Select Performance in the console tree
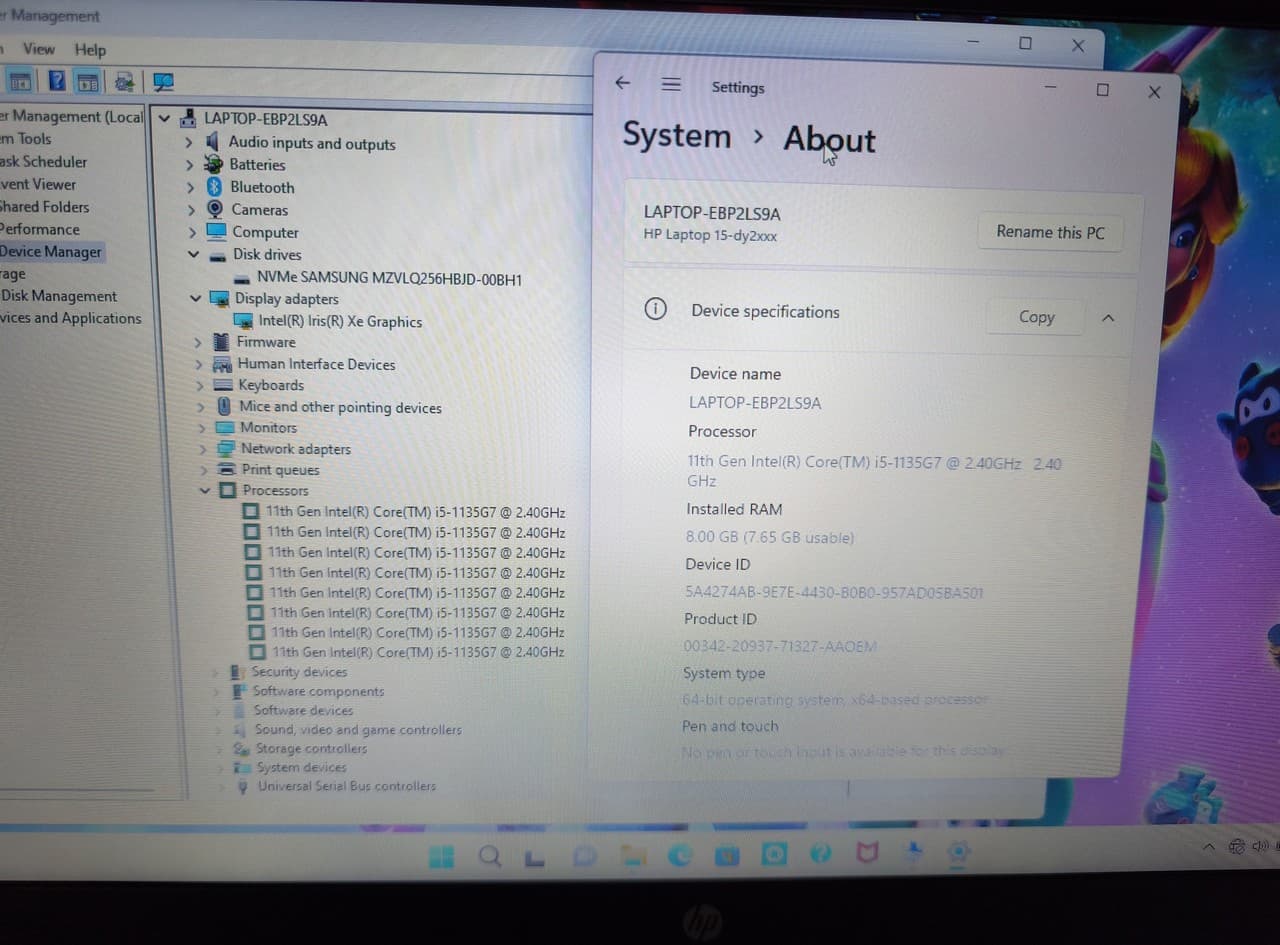The width and height of the screenshot is (1280, 945). click(x=40, y=229)
